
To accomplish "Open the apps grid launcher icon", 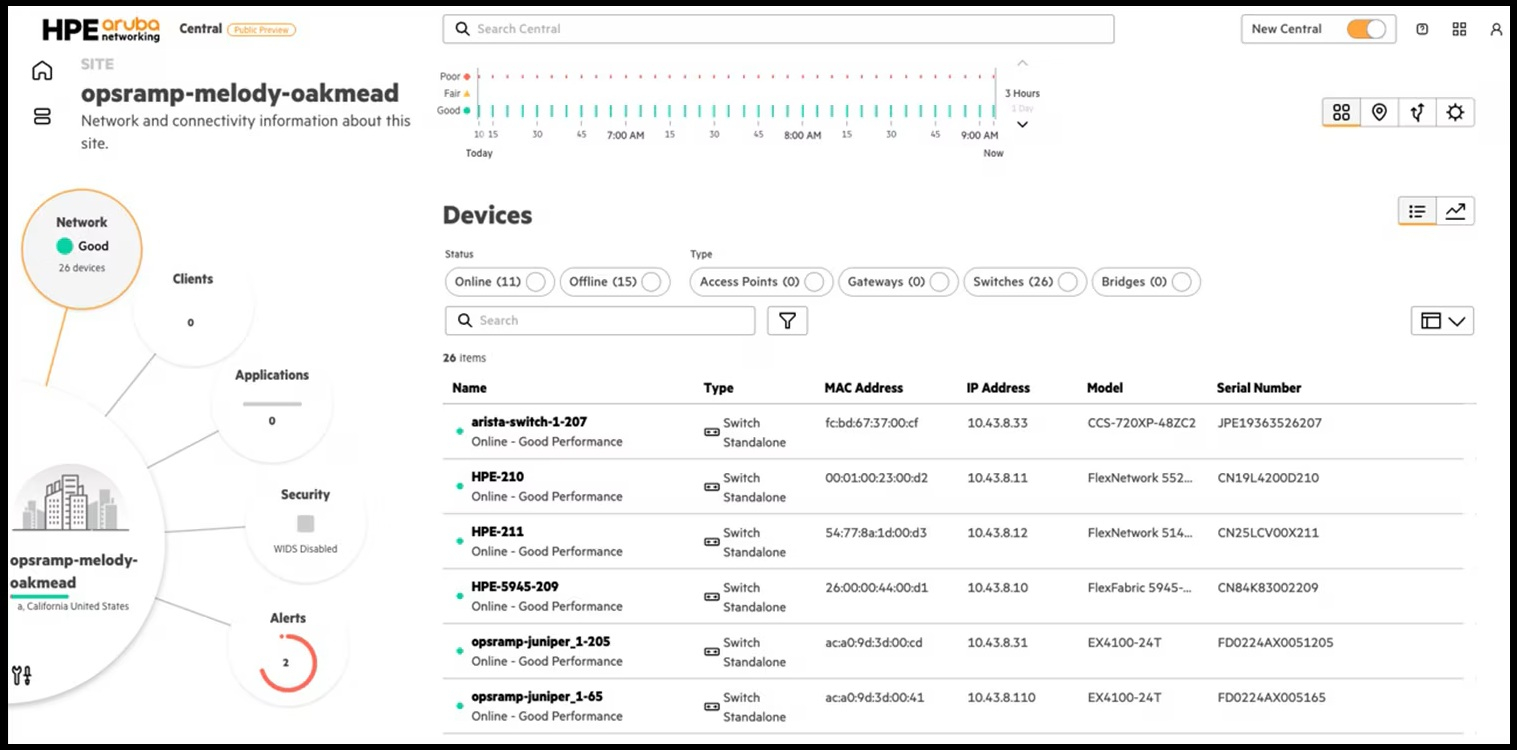I will [x=1460, y=29].
